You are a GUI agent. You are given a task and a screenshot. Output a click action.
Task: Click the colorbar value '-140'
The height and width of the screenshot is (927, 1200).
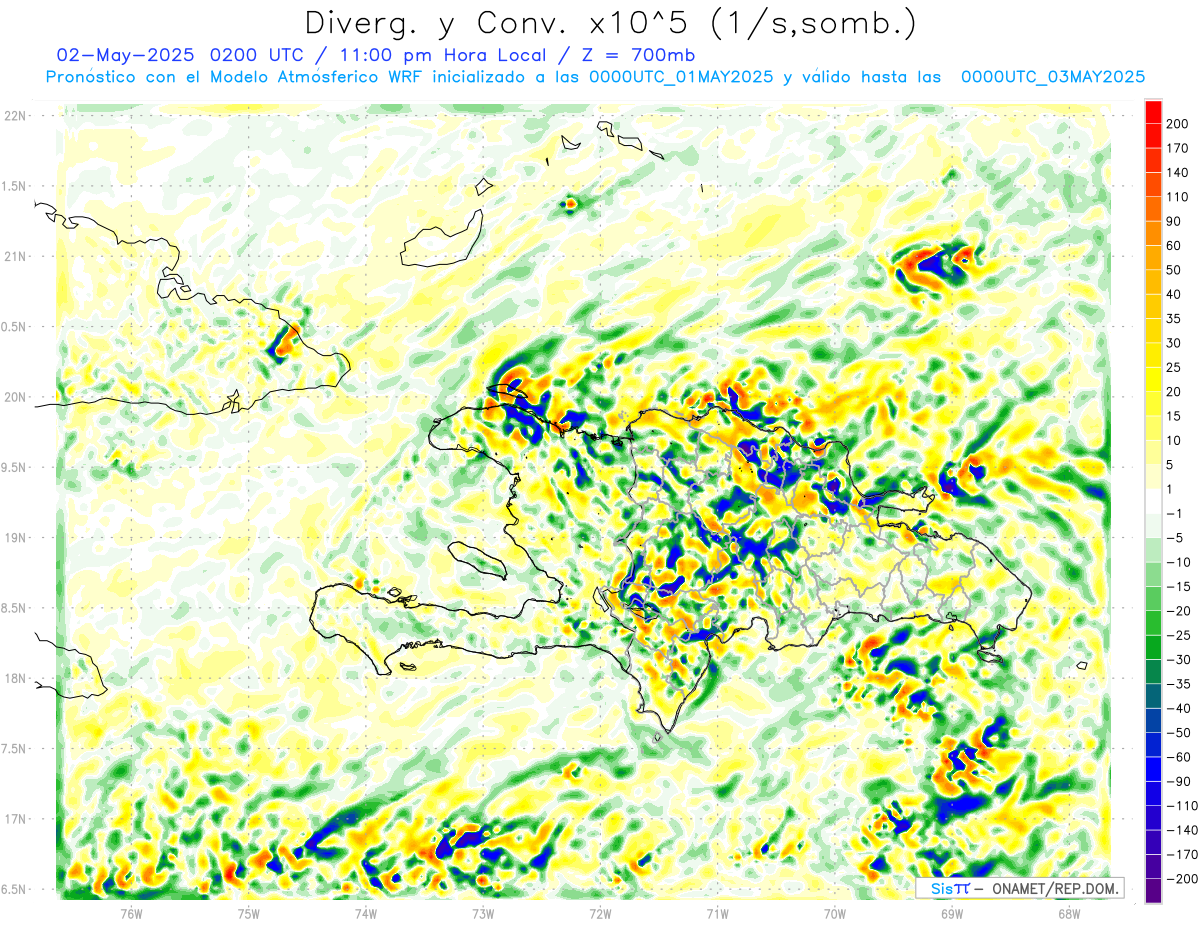click(x=1180, y=830)
